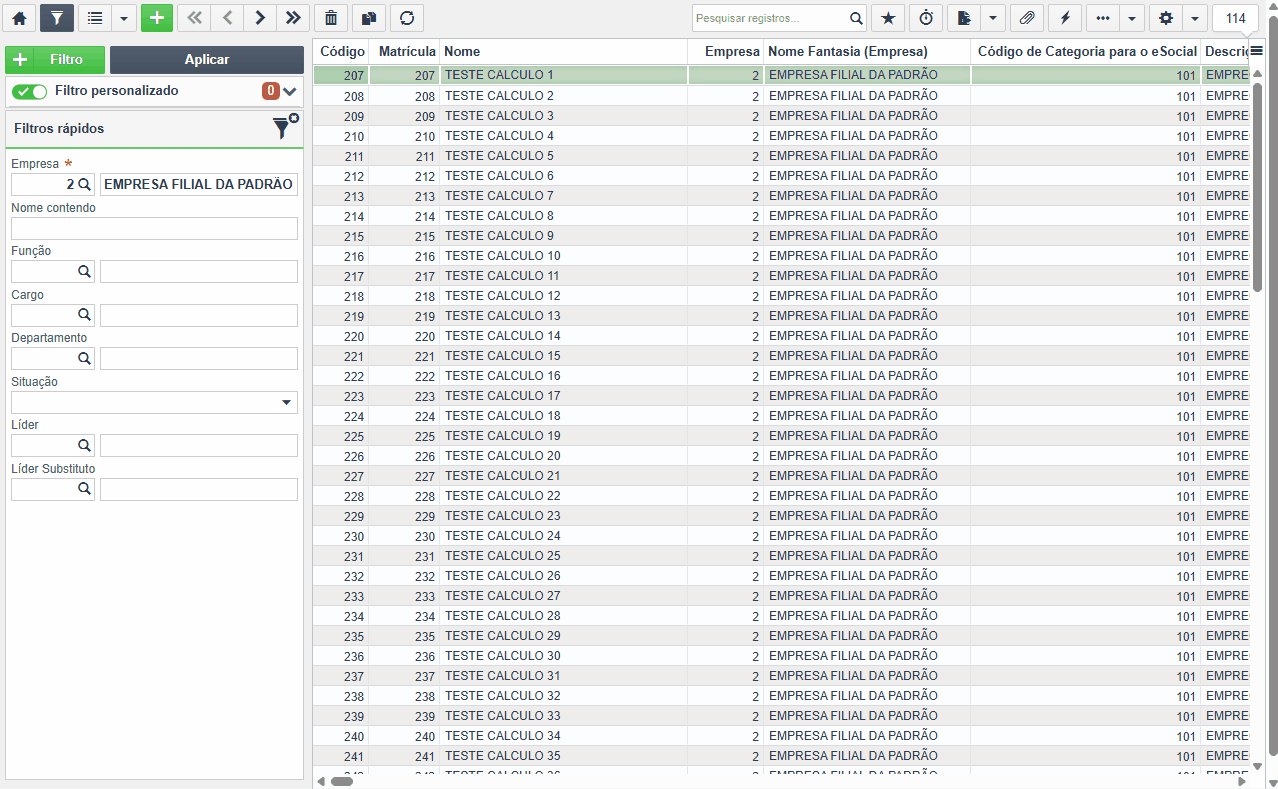Delete record using the trash icon
1278x789 pixels.
pos(331,18)
